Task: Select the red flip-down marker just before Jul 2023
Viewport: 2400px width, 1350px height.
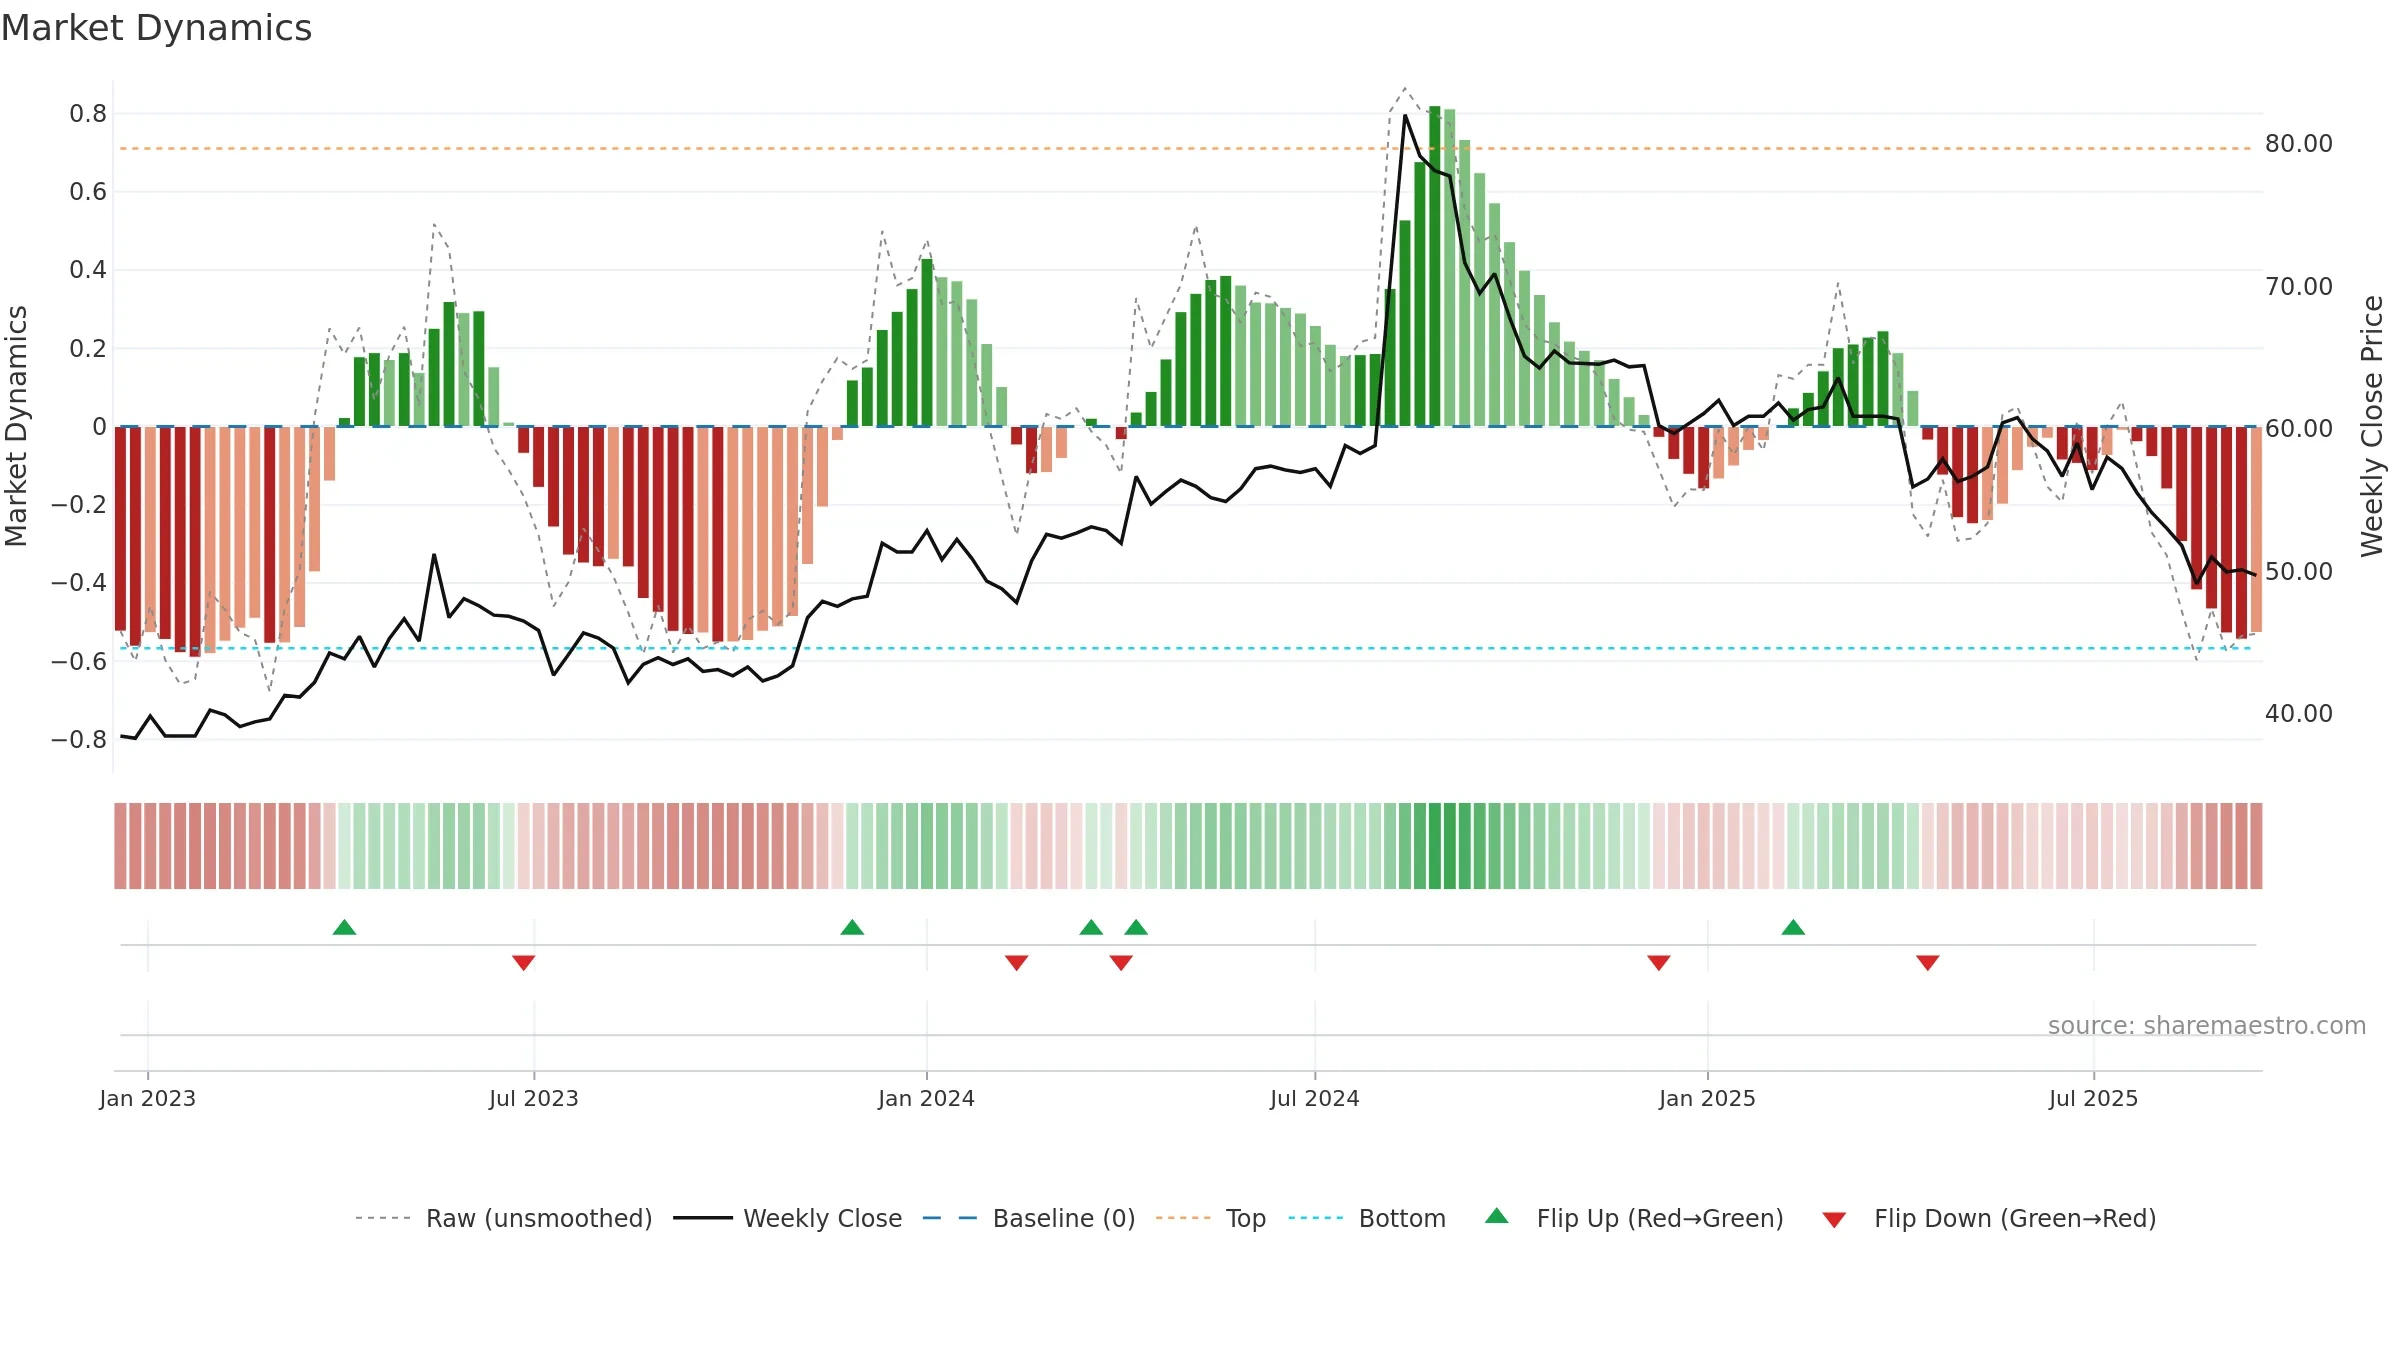Action: (523, 963)
